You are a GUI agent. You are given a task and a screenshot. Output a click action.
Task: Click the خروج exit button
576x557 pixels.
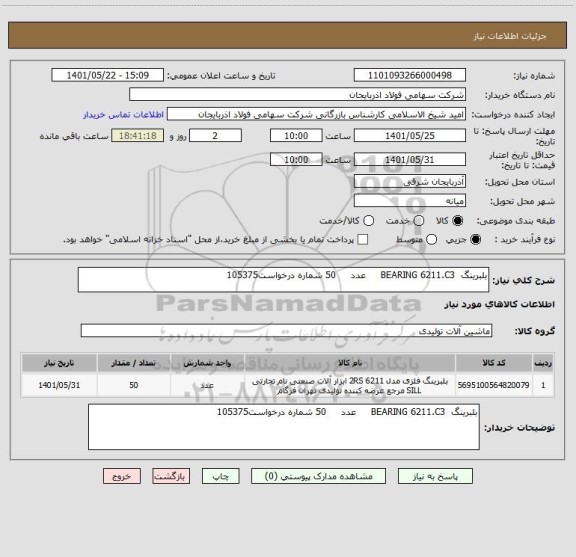tap(122, 476)
